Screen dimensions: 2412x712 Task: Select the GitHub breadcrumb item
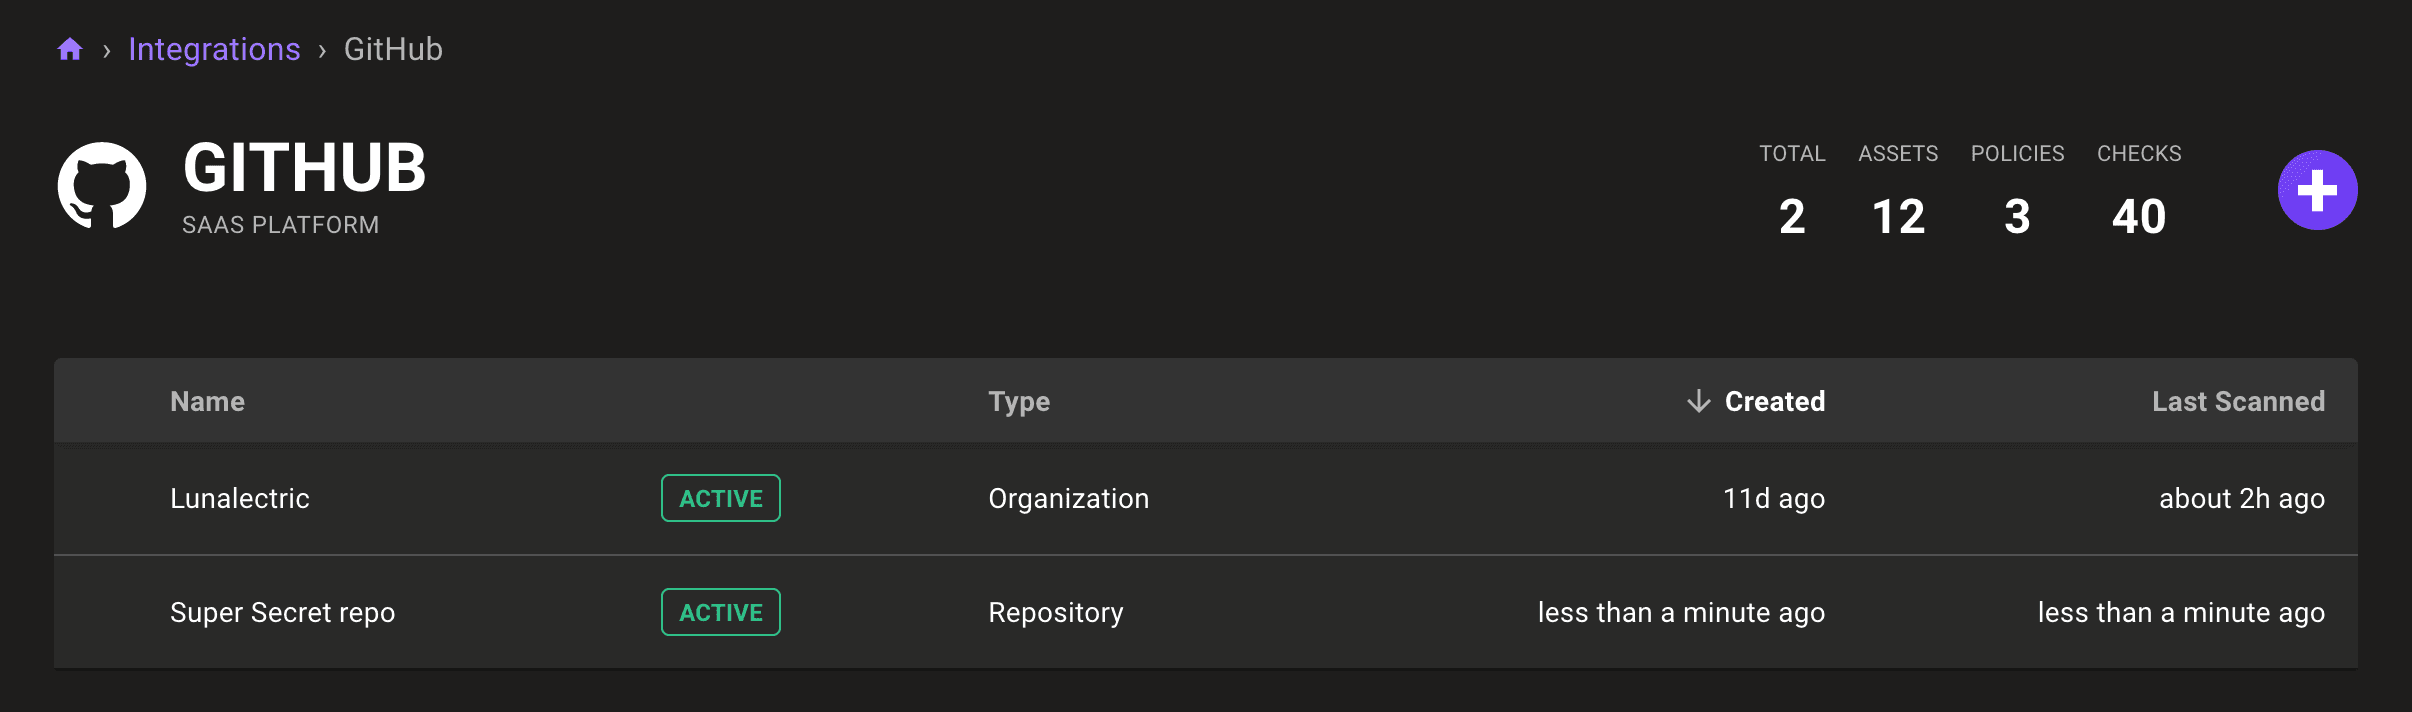point(392,48)
